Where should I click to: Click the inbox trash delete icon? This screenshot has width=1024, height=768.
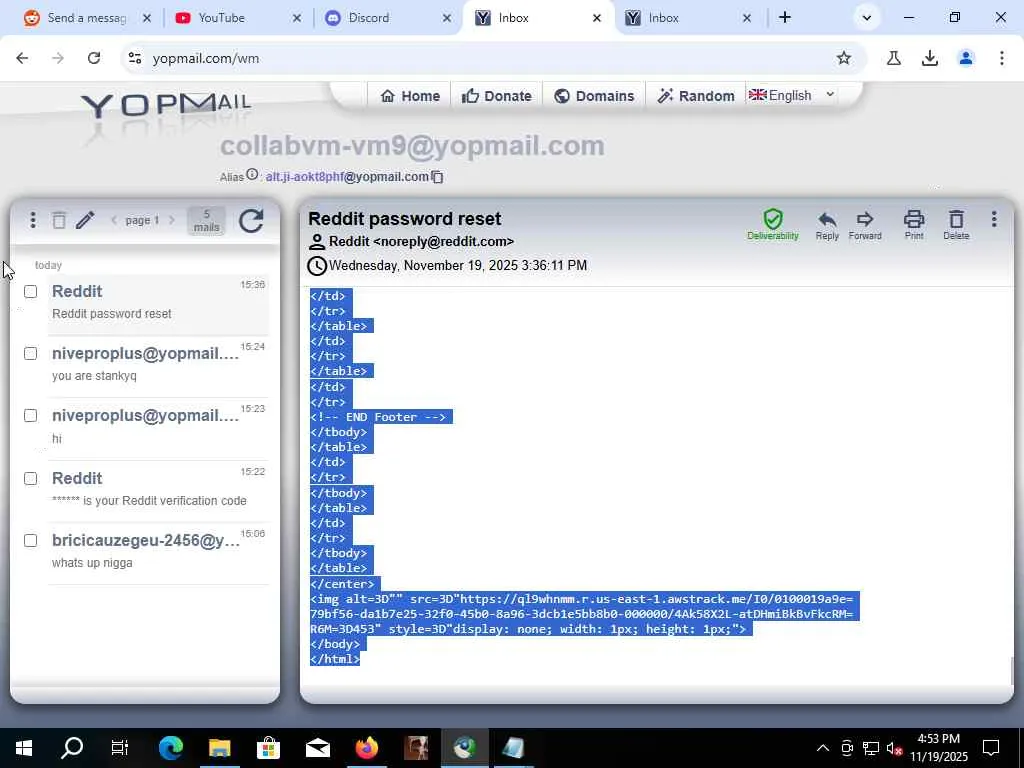pyautogui.click(x=59, y=220)
